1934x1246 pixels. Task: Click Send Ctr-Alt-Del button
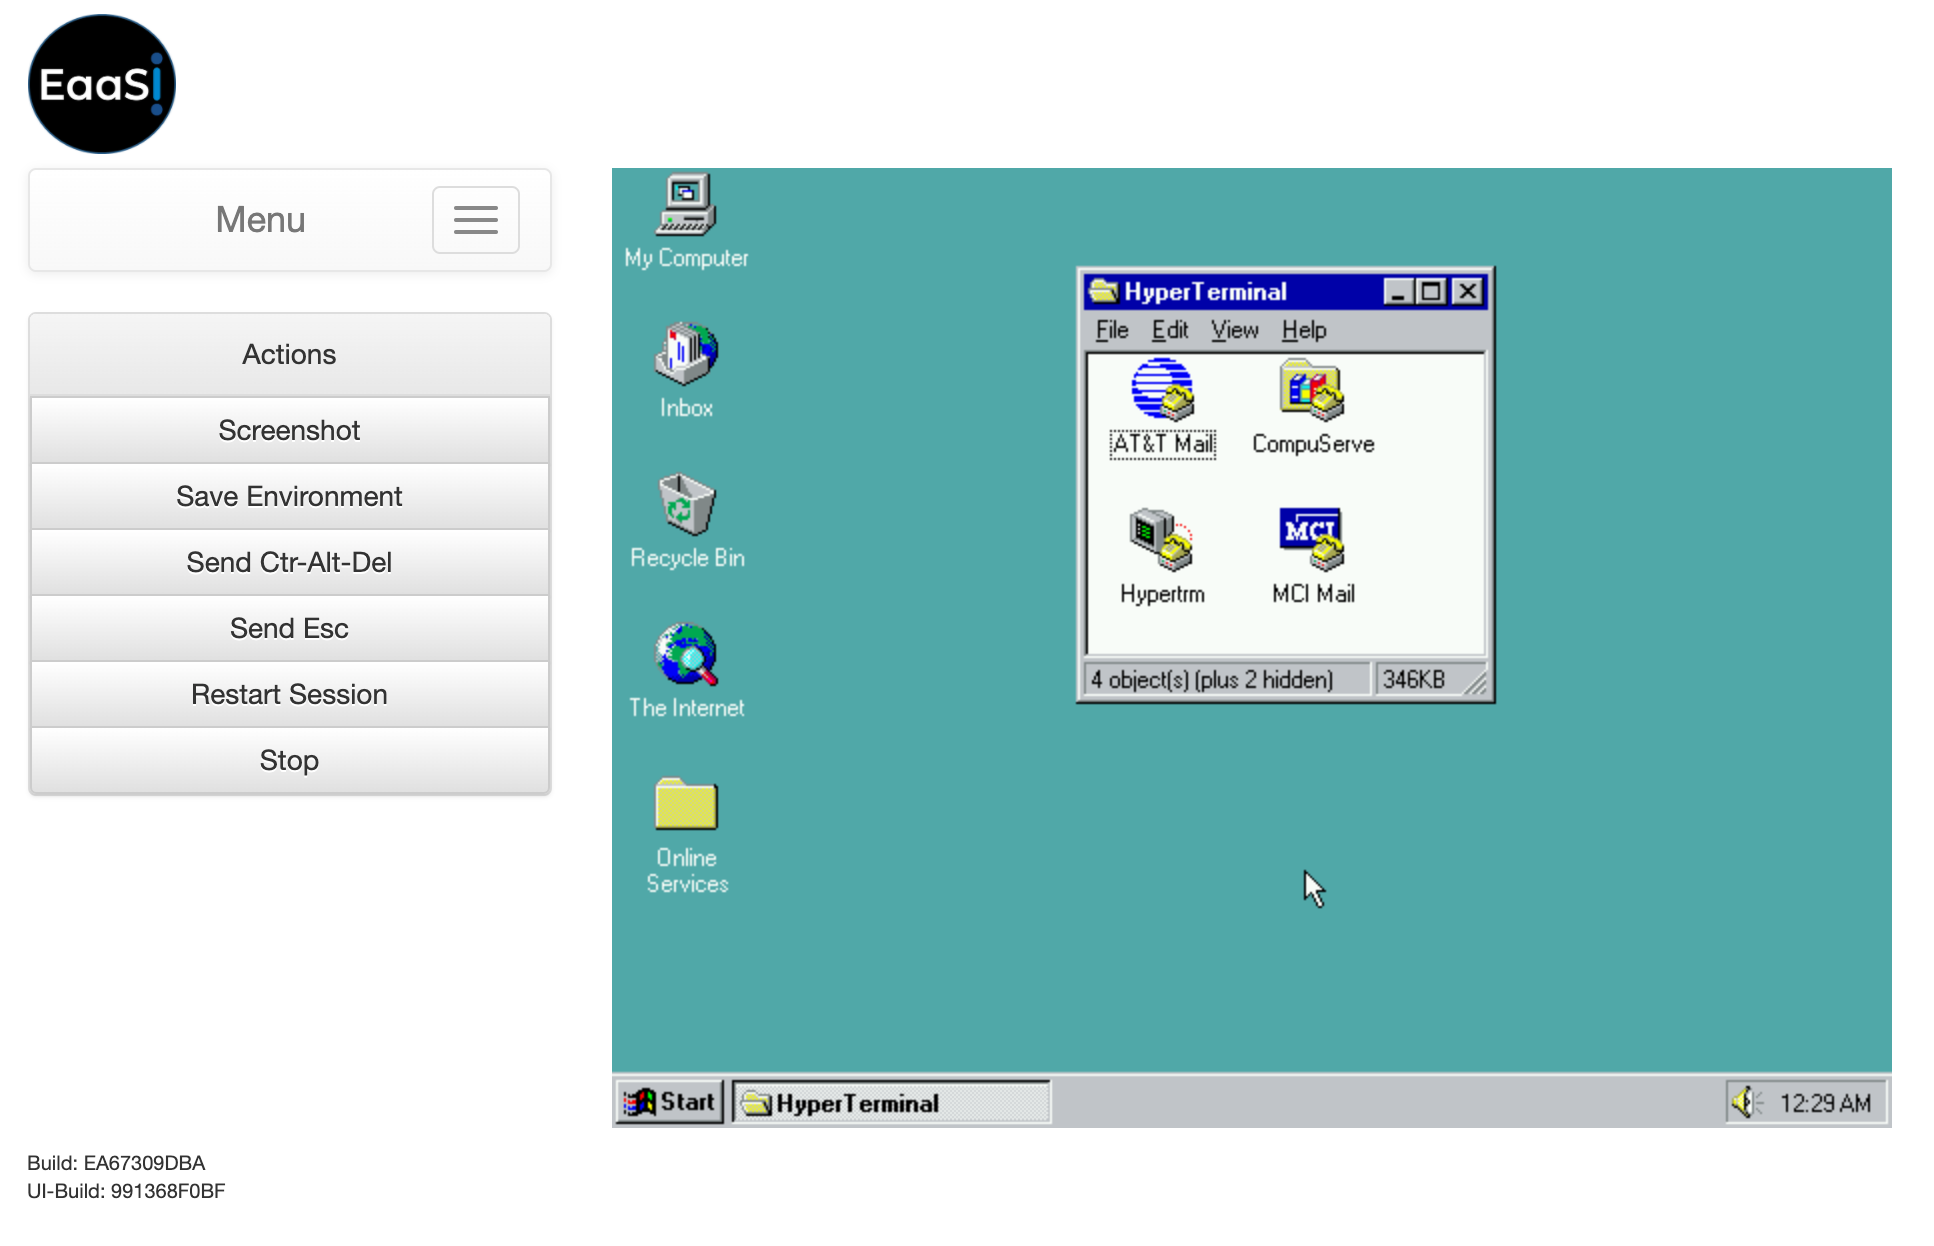point(289,562)
